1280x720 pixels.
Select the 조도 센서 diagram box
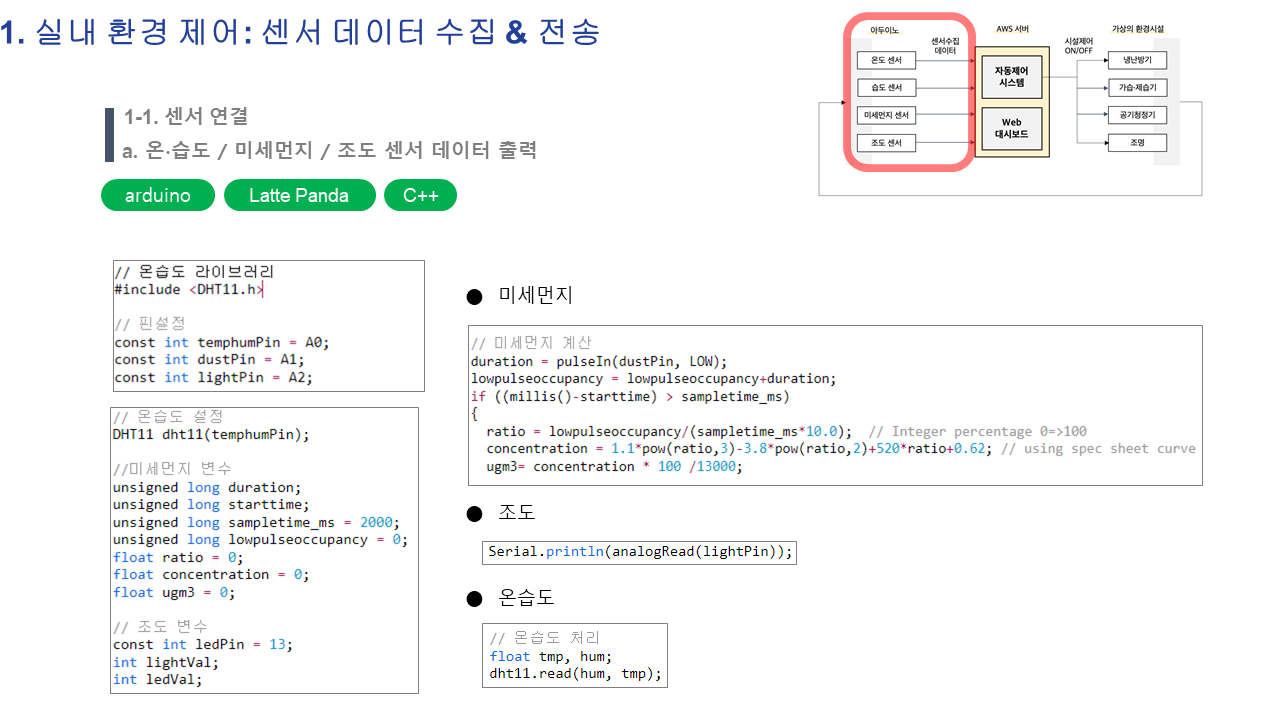[886, 144]
